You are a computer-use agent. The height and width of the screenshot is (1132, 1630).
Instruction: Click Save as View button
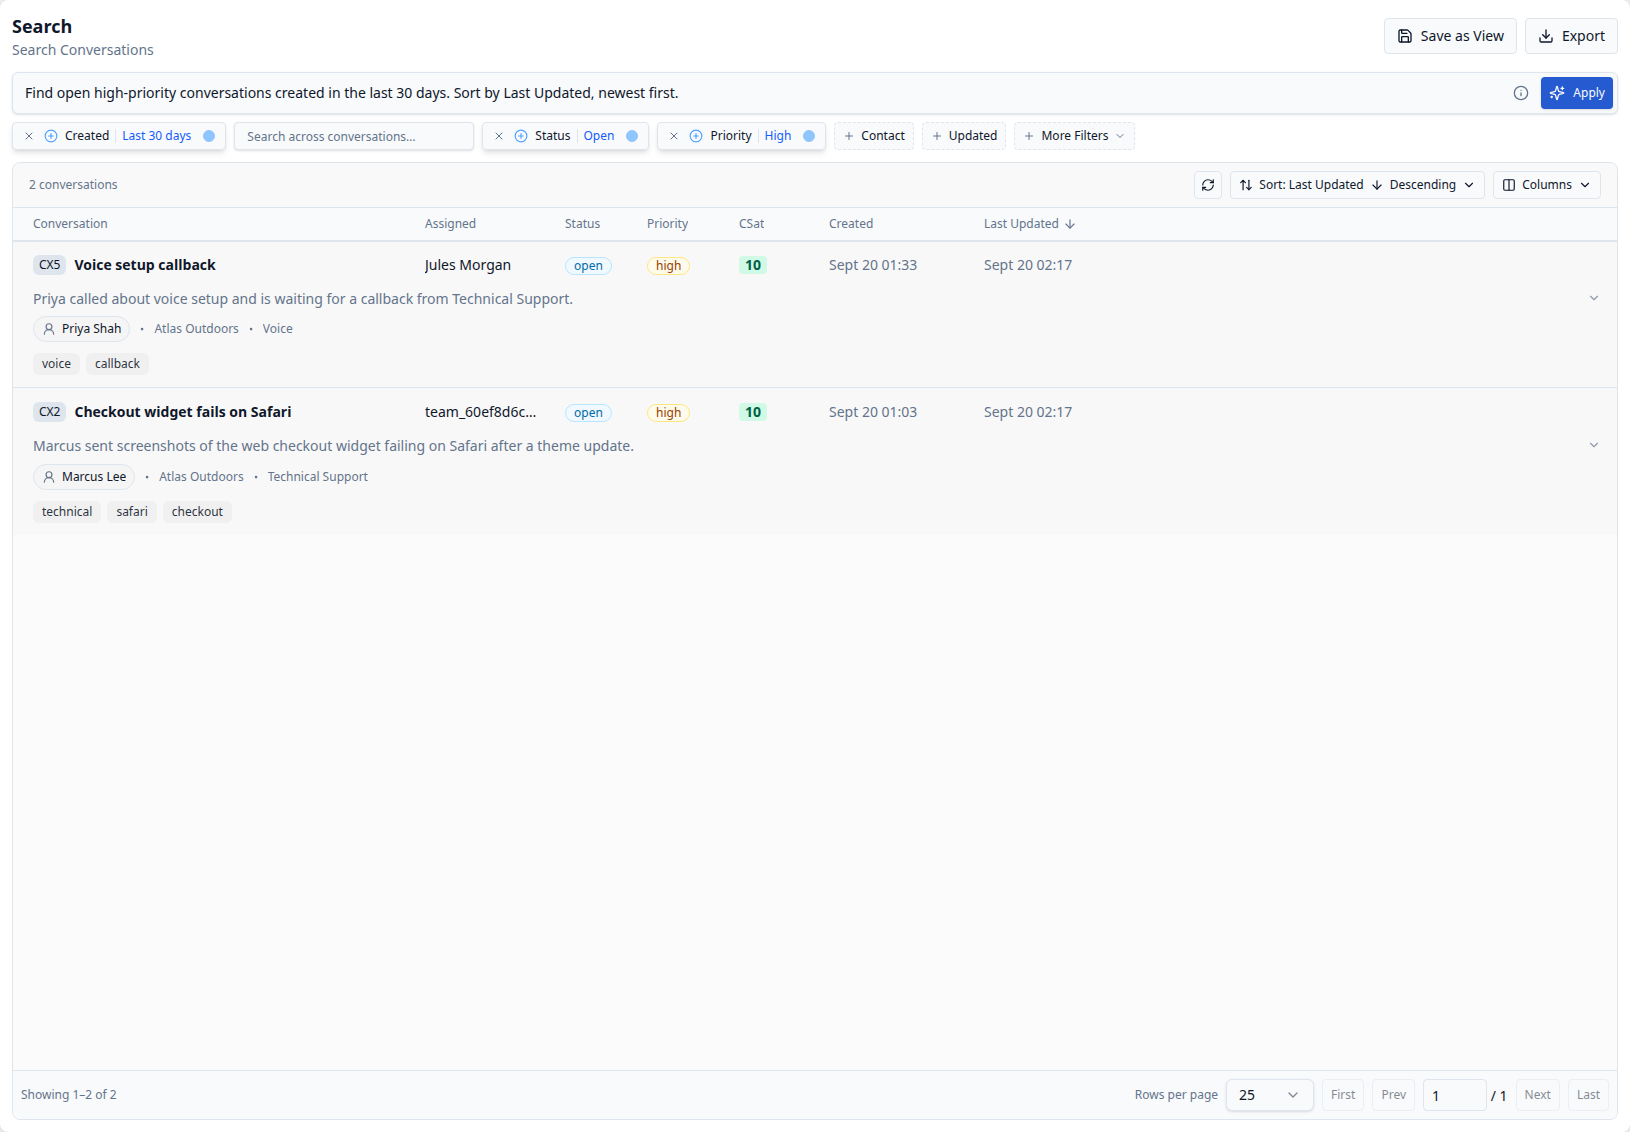[1450, 36]
